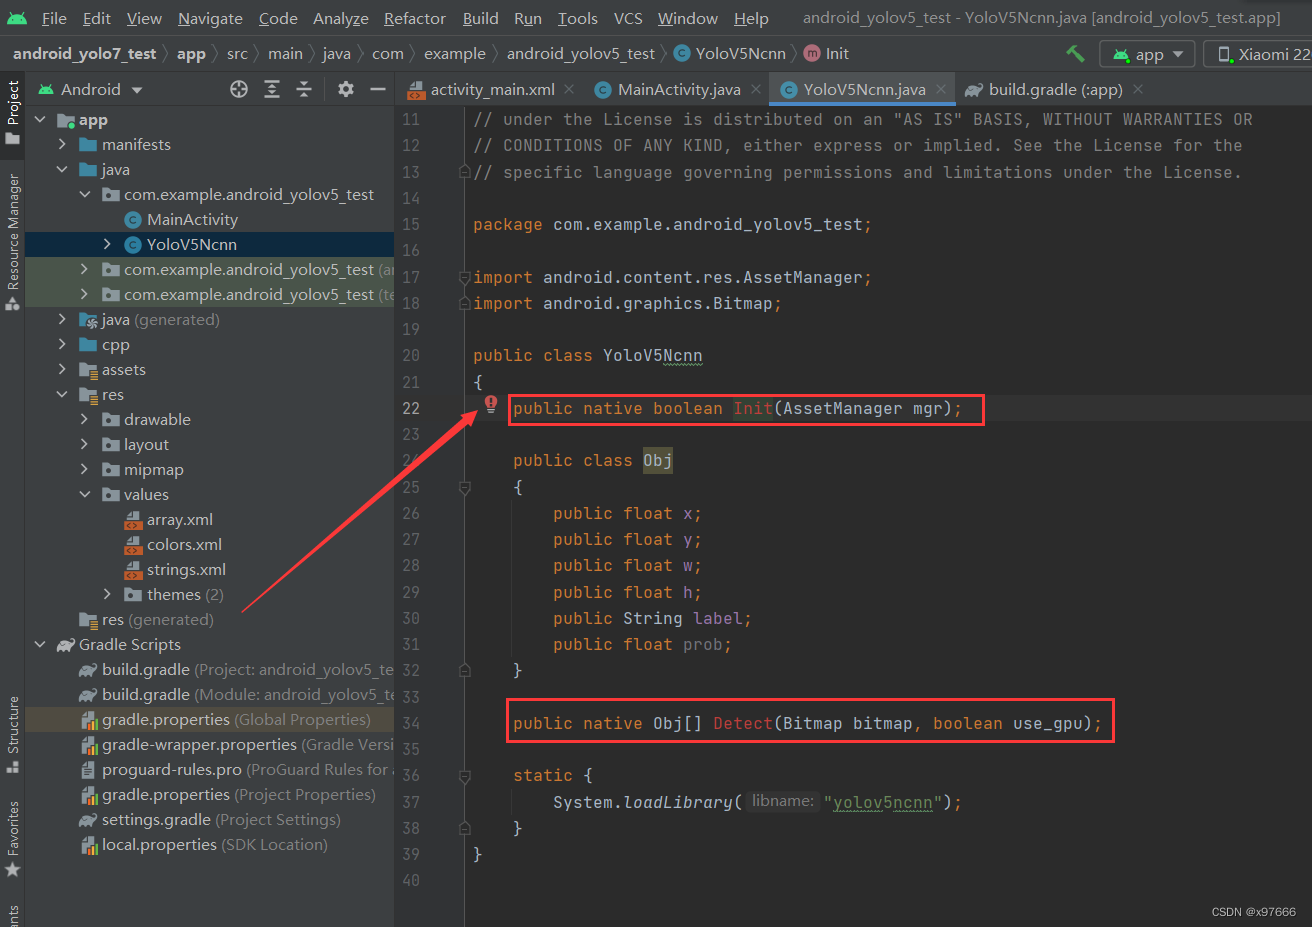Open the VCS menu
The image size is (1312, 927).
[628, 18]
